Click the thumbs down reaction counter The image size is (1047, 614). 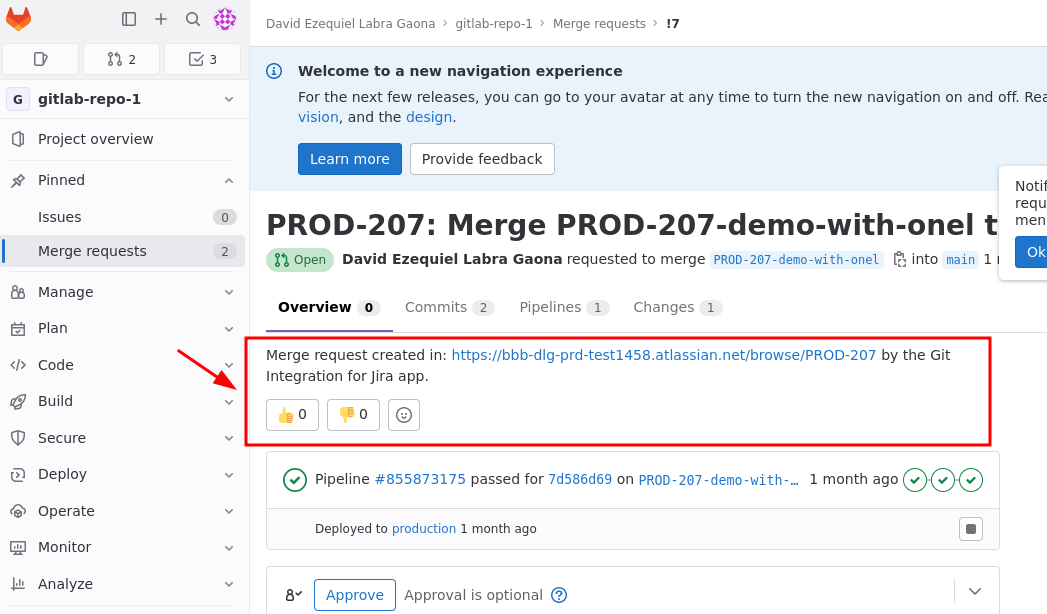pos(352,414)
